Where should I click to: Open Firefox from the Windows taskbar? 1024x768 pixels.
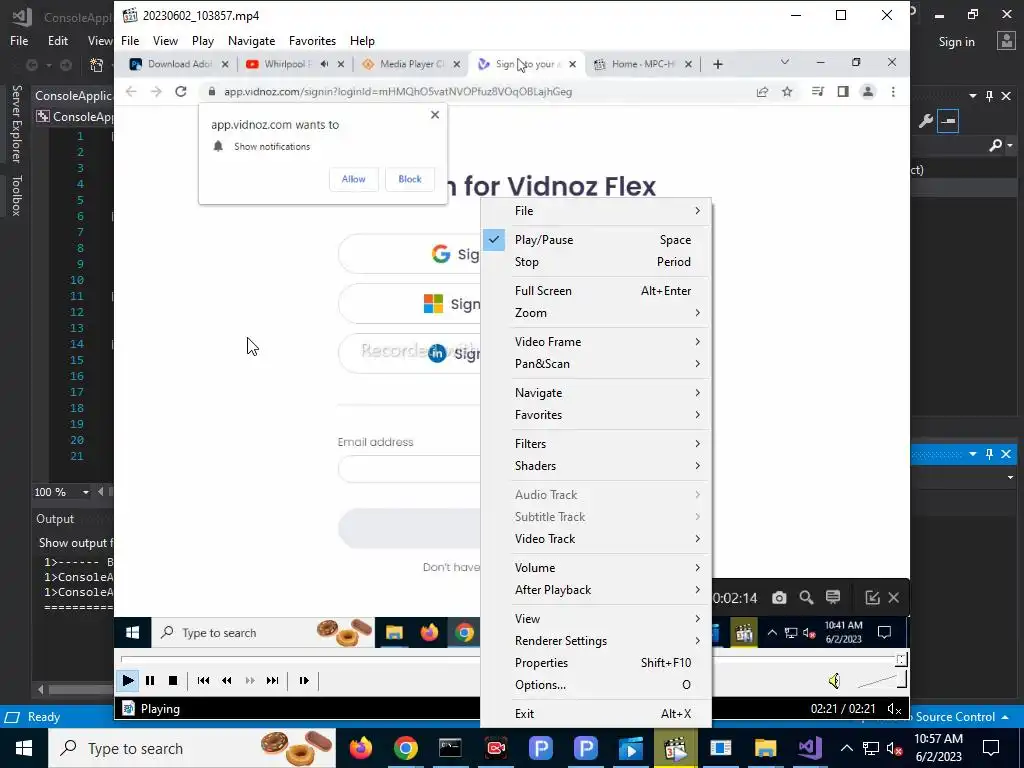click(360, 748)
